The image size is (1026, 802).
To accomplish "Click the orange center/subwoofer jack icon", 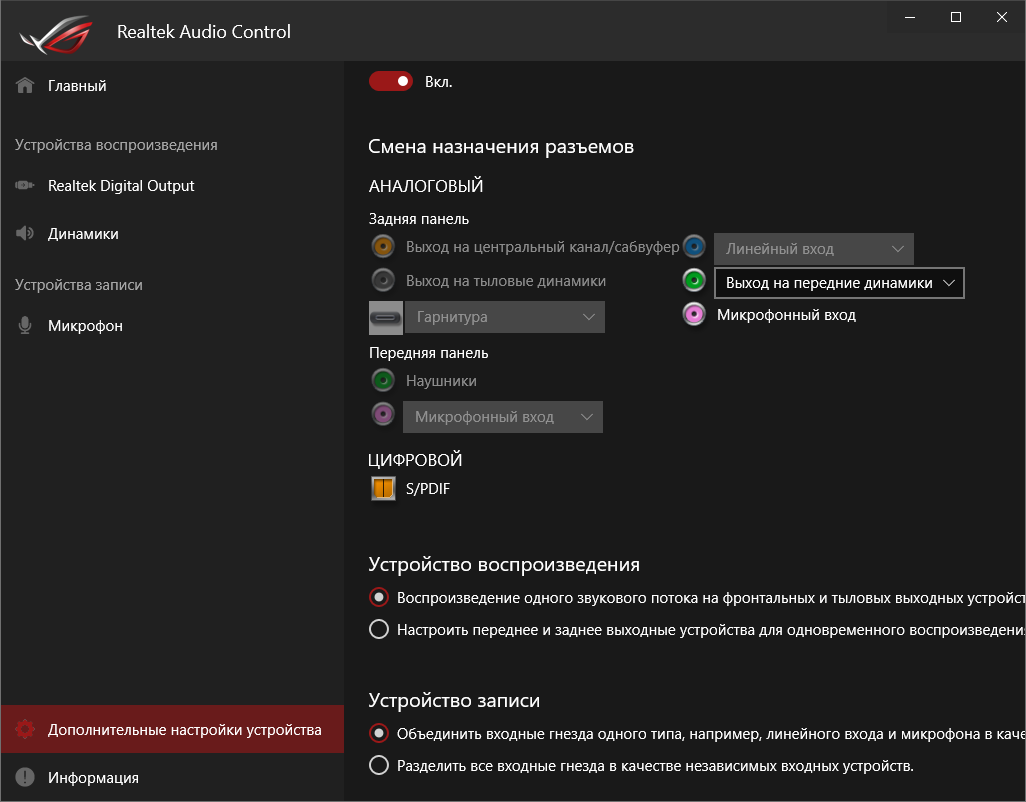I will pyautogui.click(x=382, y=247).
